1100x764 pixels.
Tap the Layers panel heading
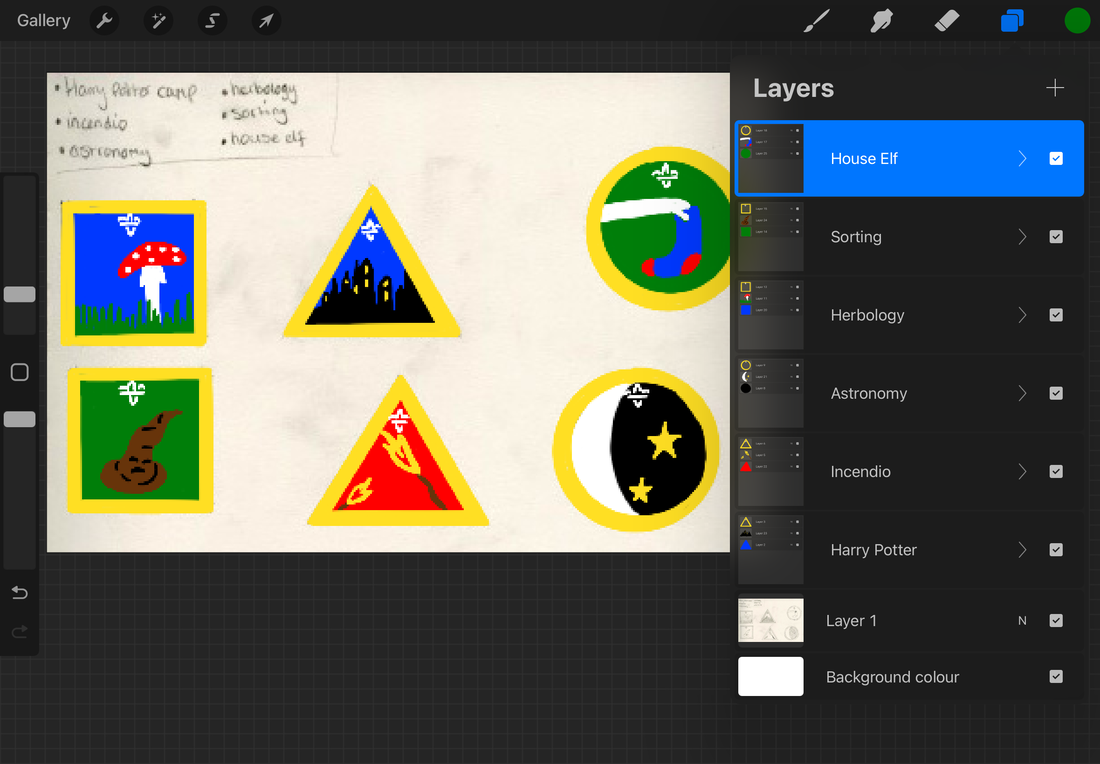(x=793, y=88)
